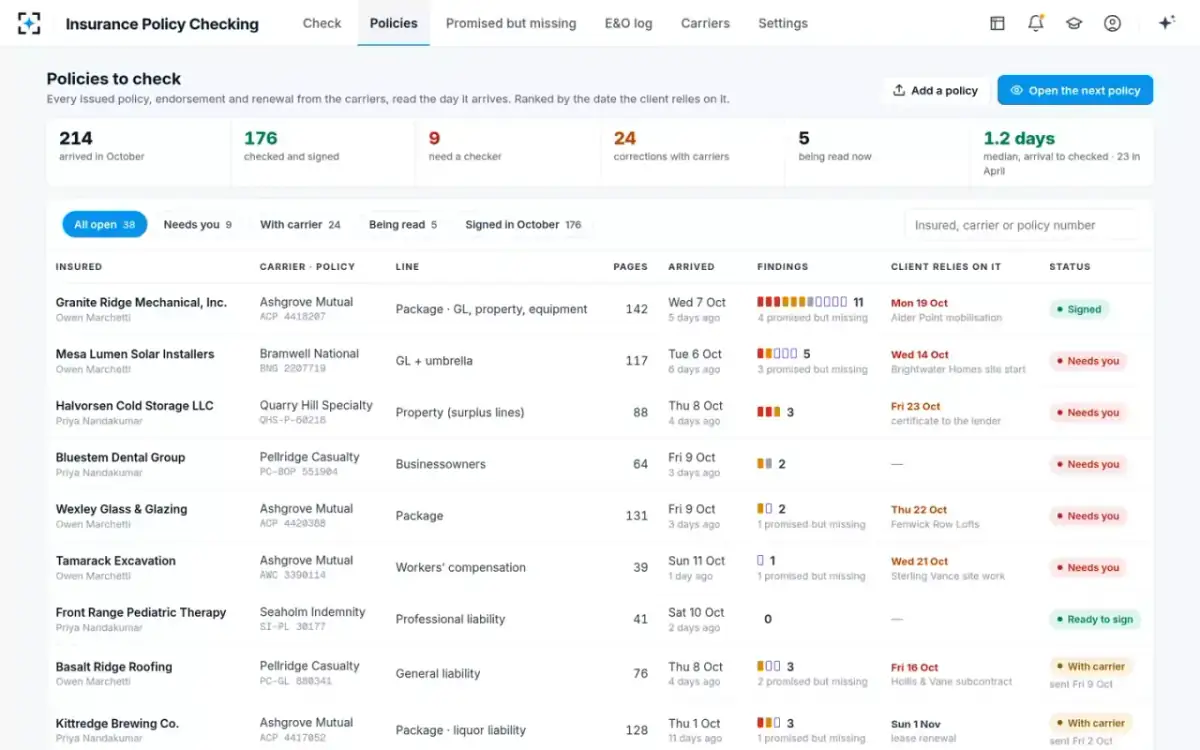
Task: Click the findings bar for Granite Ridge Mechanical
Action: pyautogui.click(x=802, y=302)
